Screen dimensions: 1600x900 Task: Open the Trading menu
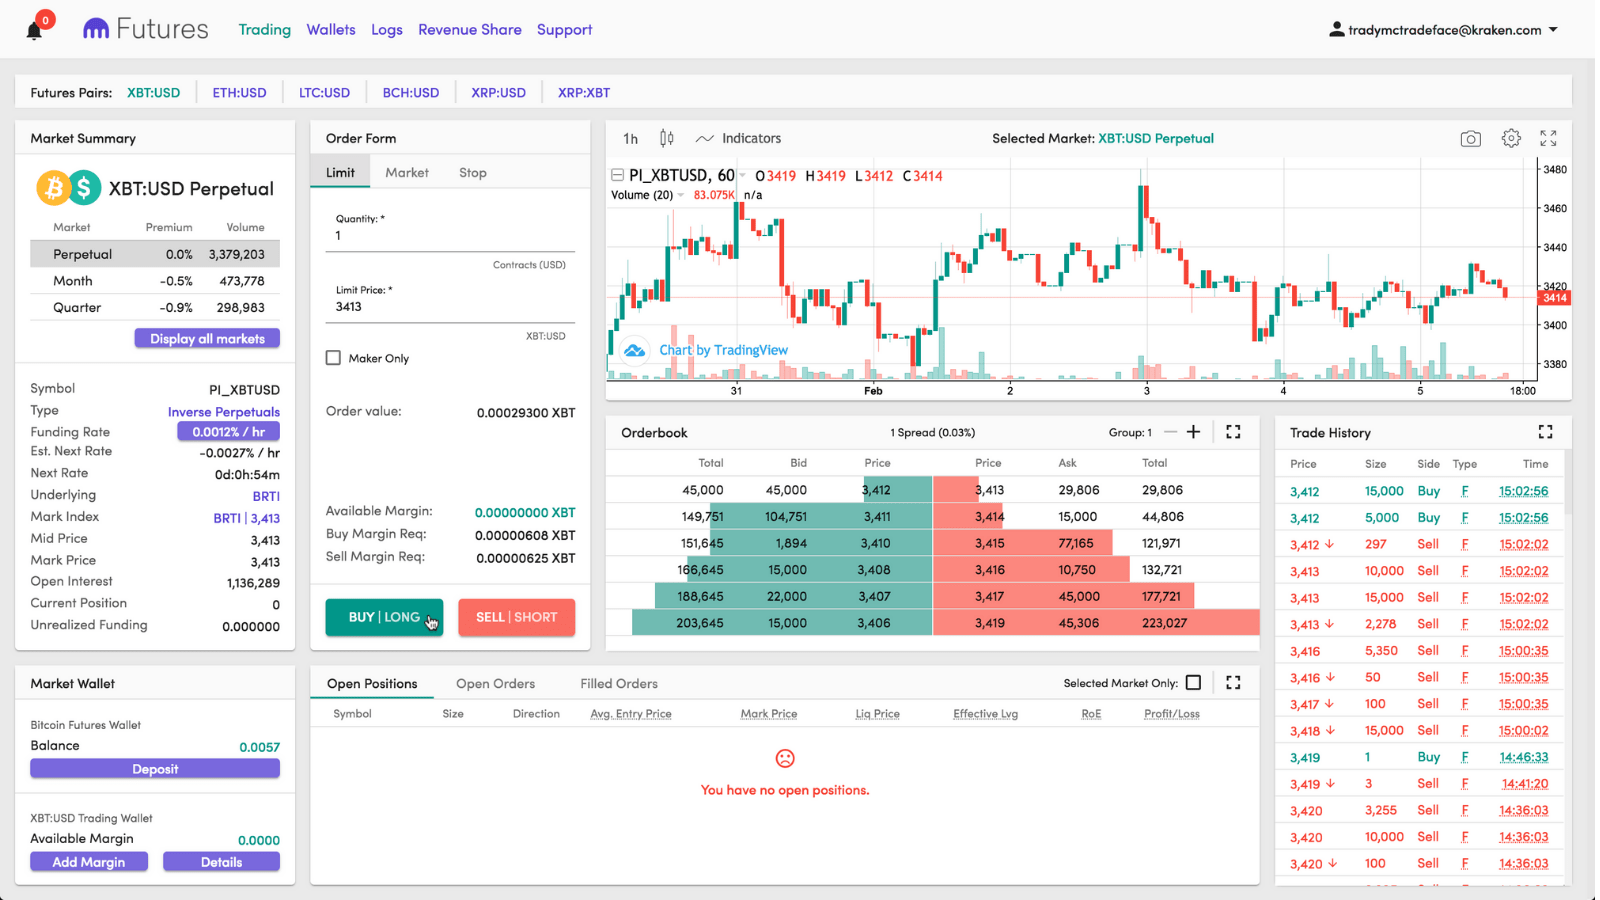pos(265,30)
